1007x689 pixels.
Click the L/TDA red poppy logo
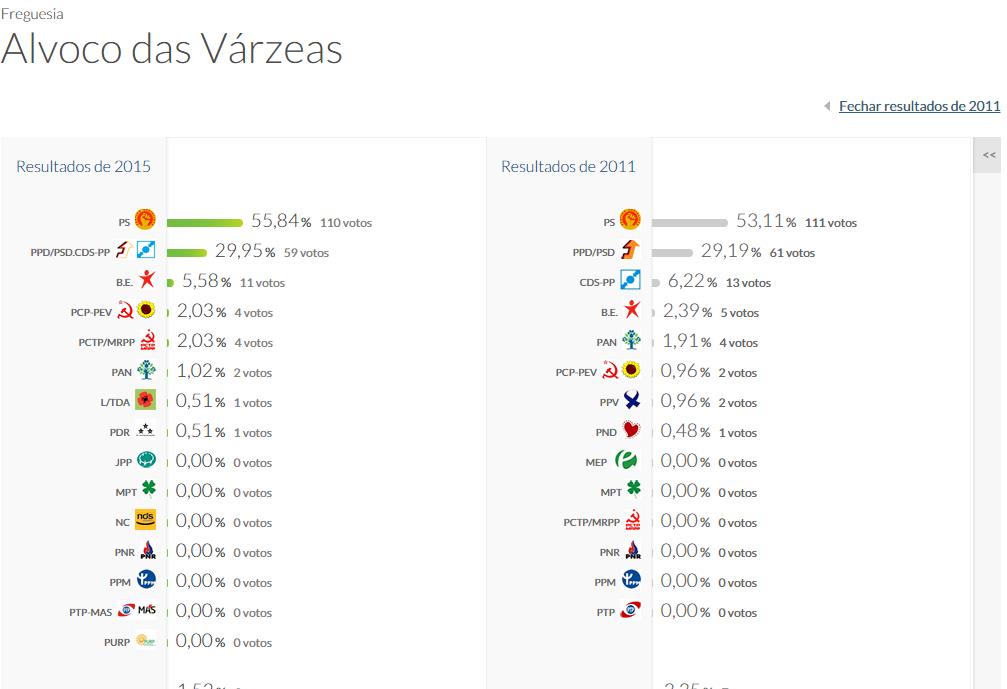point(146,401)
